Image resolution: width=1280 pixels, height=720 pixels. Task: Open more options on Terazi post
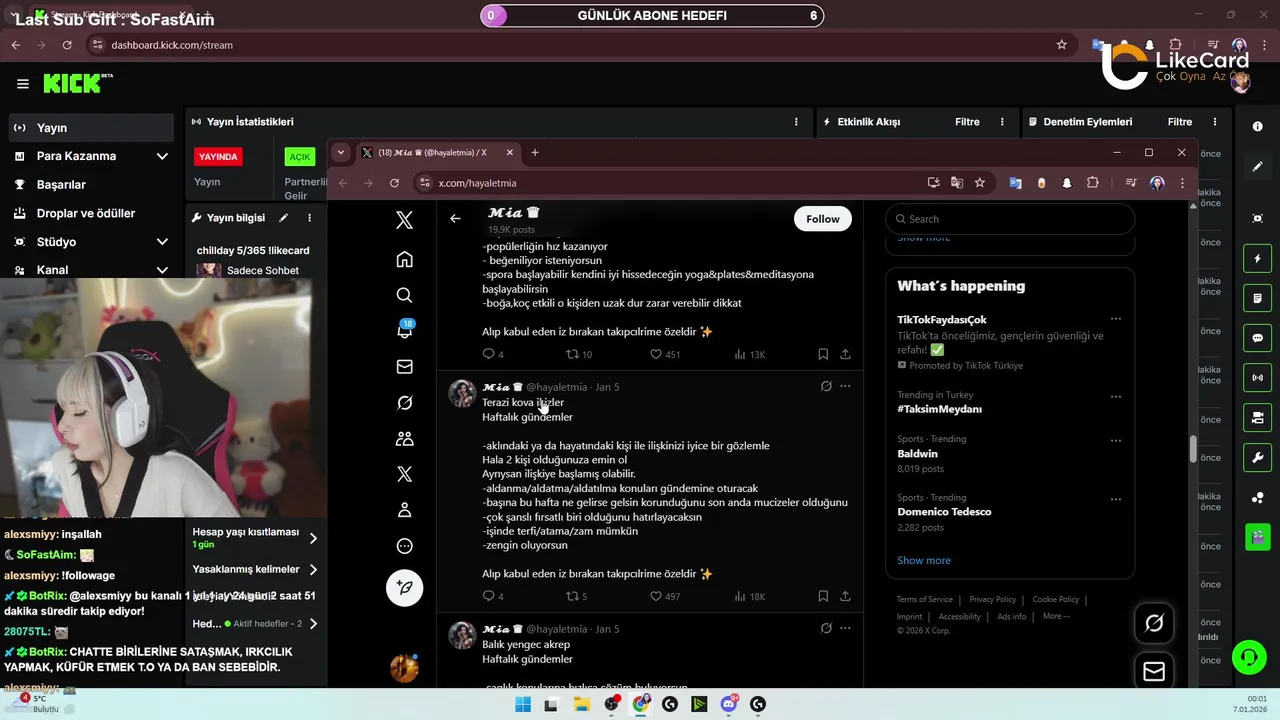click(x=845, y=386)
